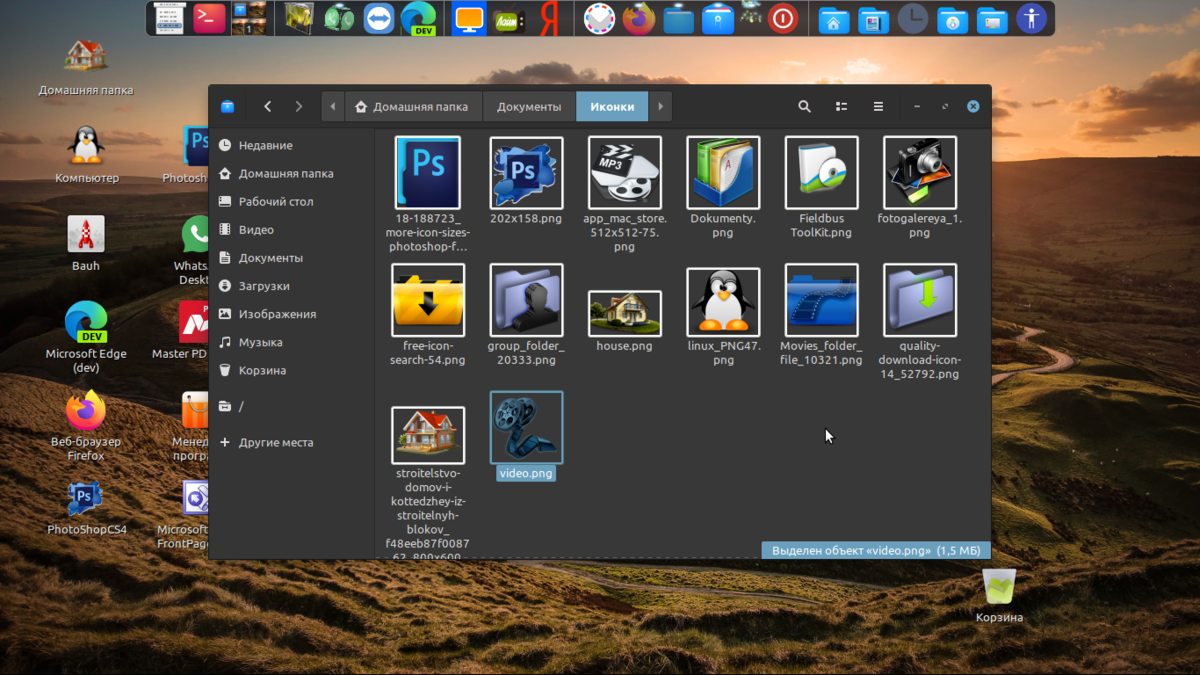
Task: Open the hamburger menu in file manager
Action: pos(878,106)
